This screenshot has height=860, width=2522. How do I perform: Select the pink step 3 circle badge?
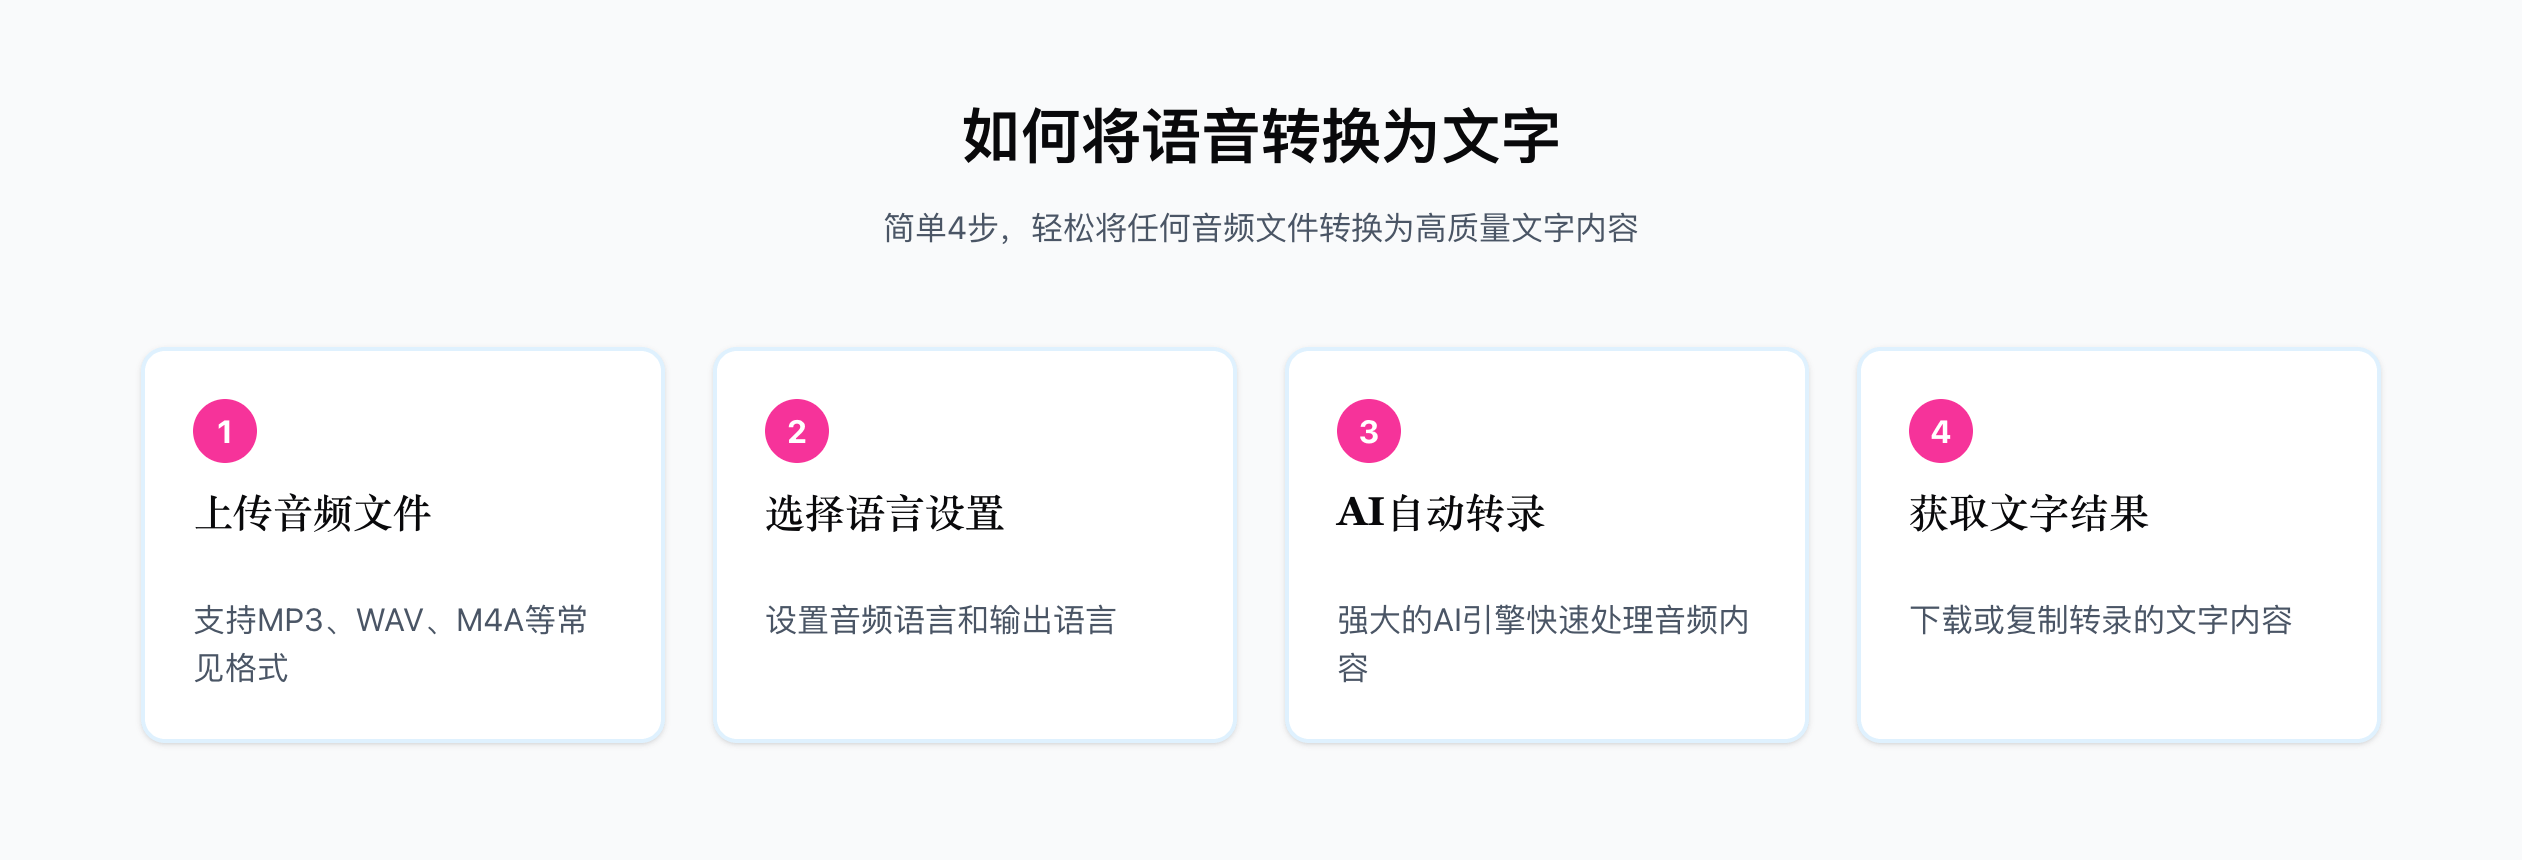(1369, 431)
